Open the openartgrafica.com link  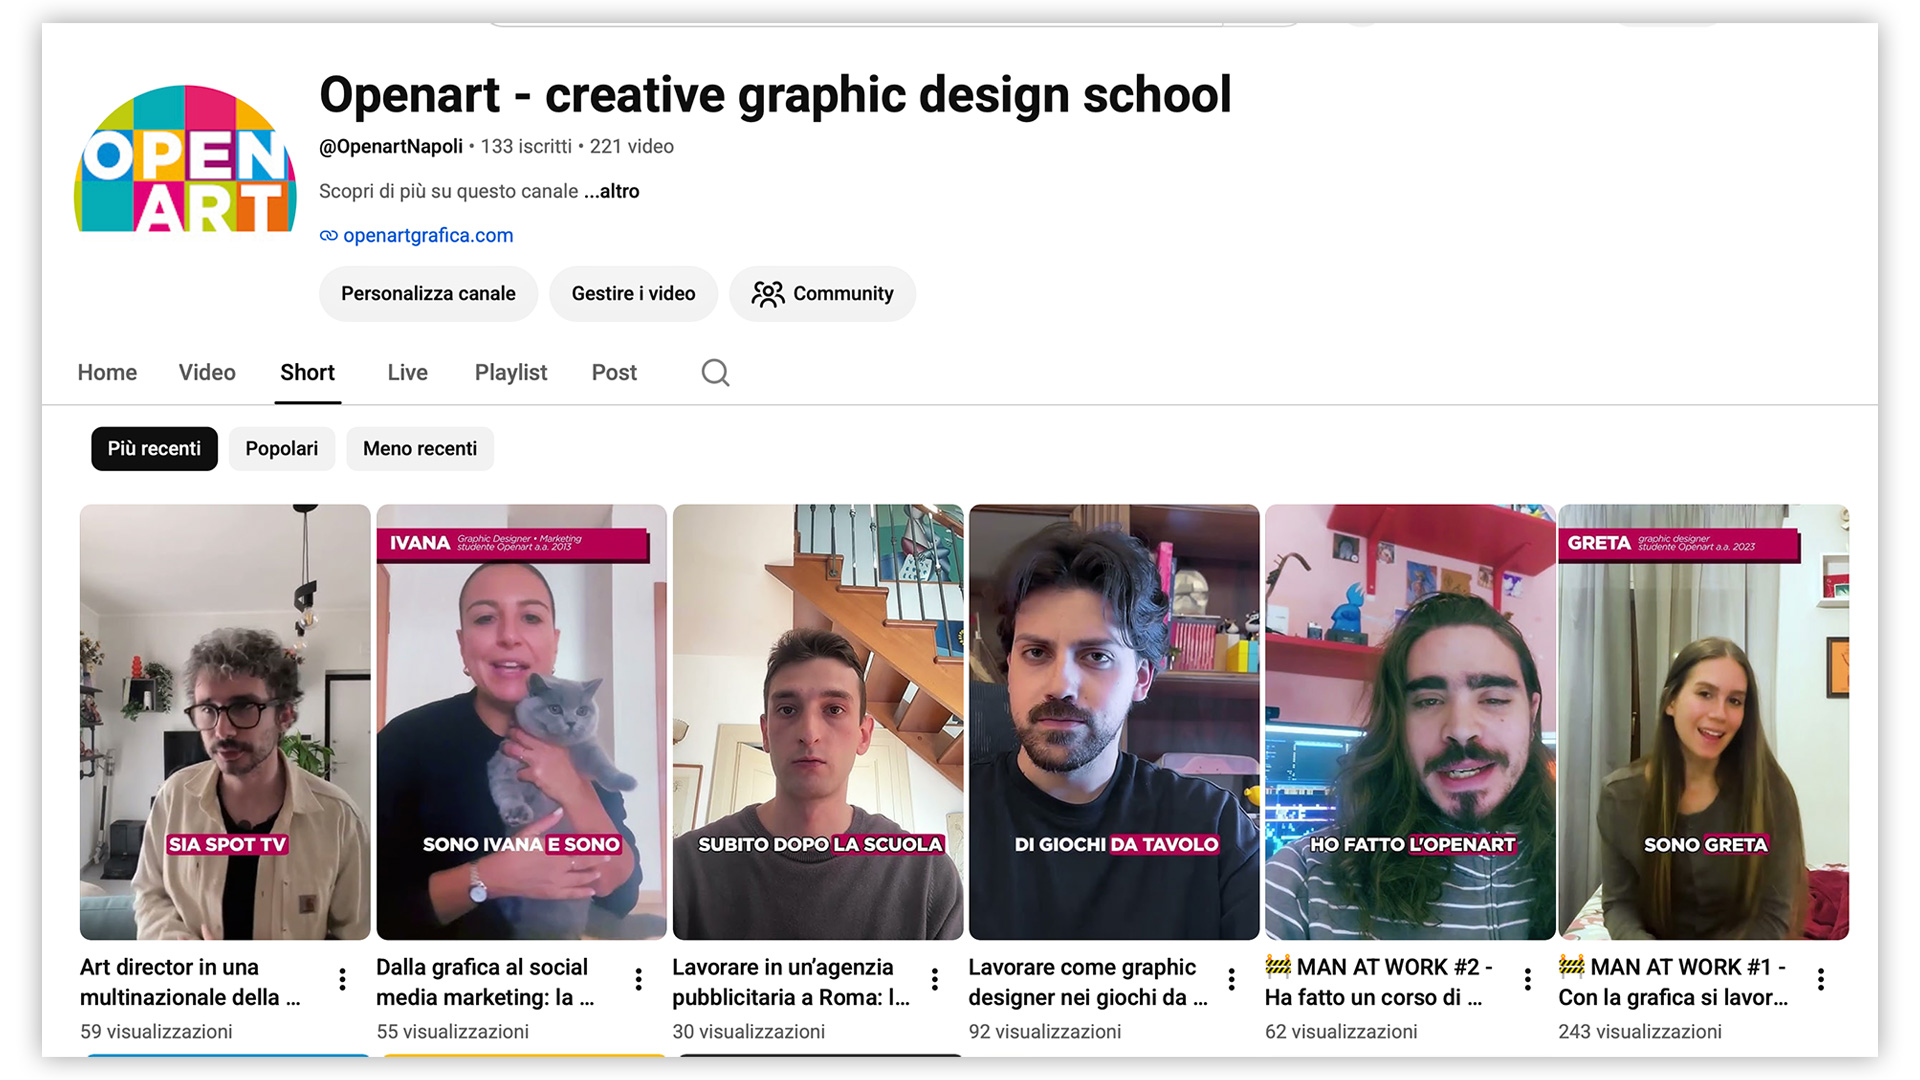pyautogui.click(x=428, y=236)
